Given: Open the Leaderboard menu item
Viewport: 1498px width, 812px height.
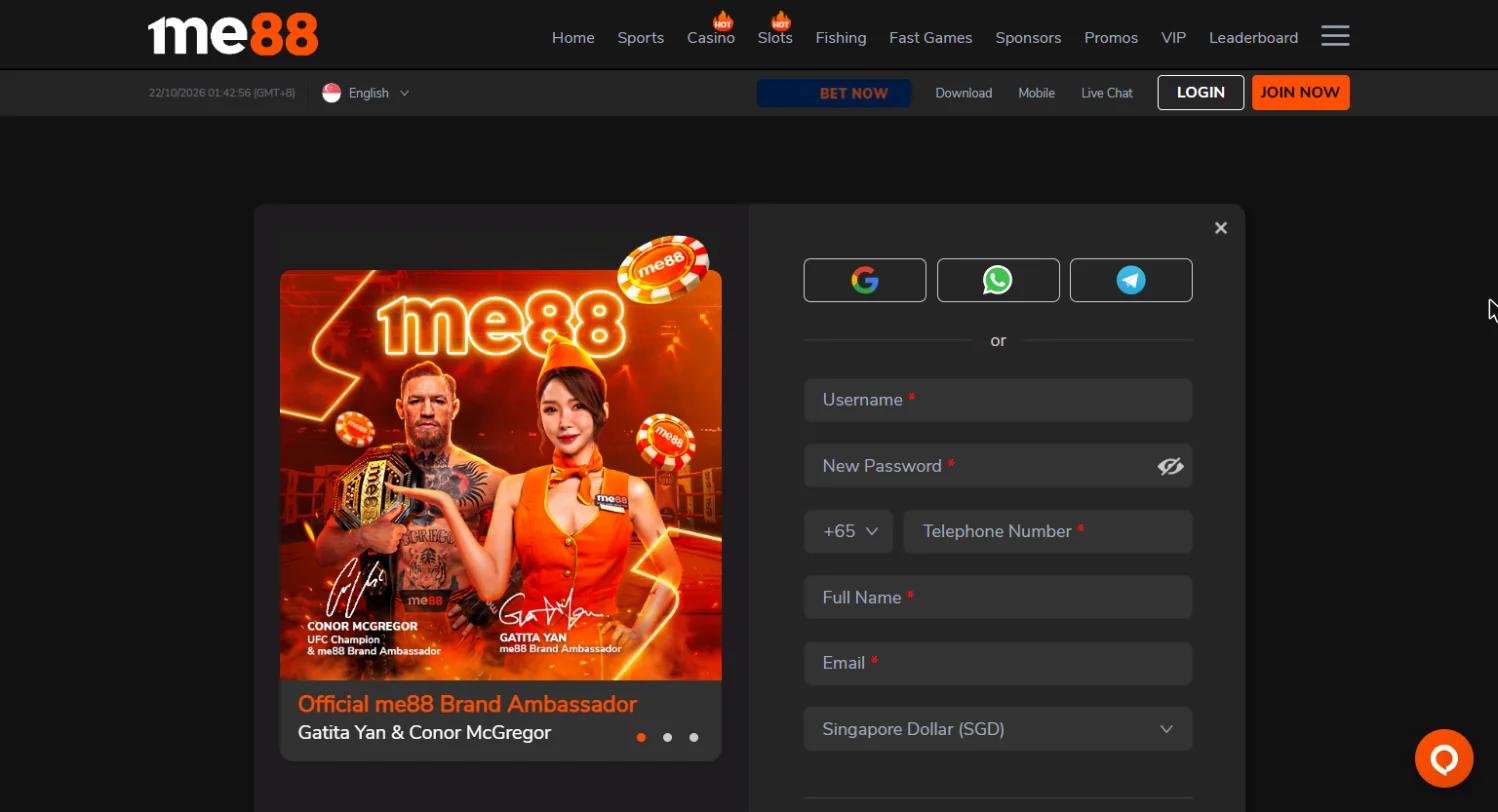Looking at the screenshot, I should click(1254, 38).
